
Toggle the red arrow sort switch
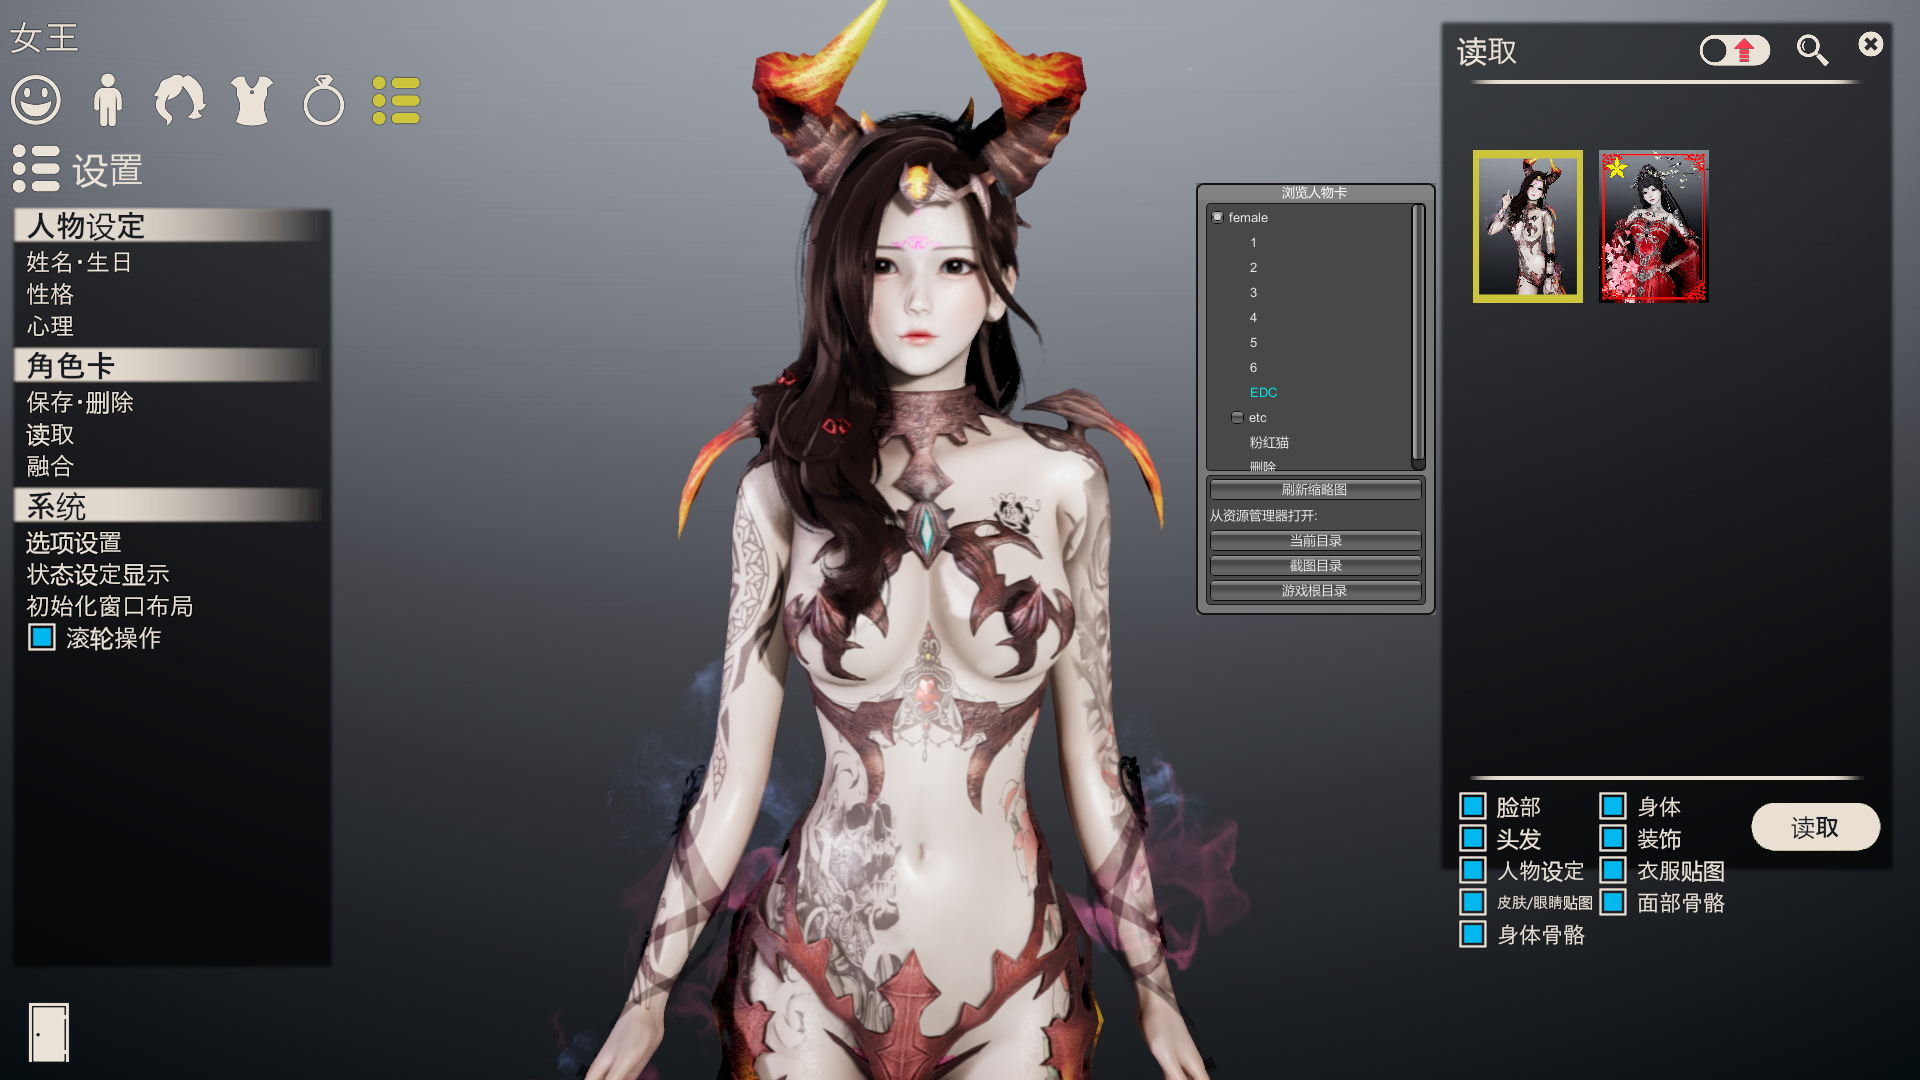coord(1735,50)
